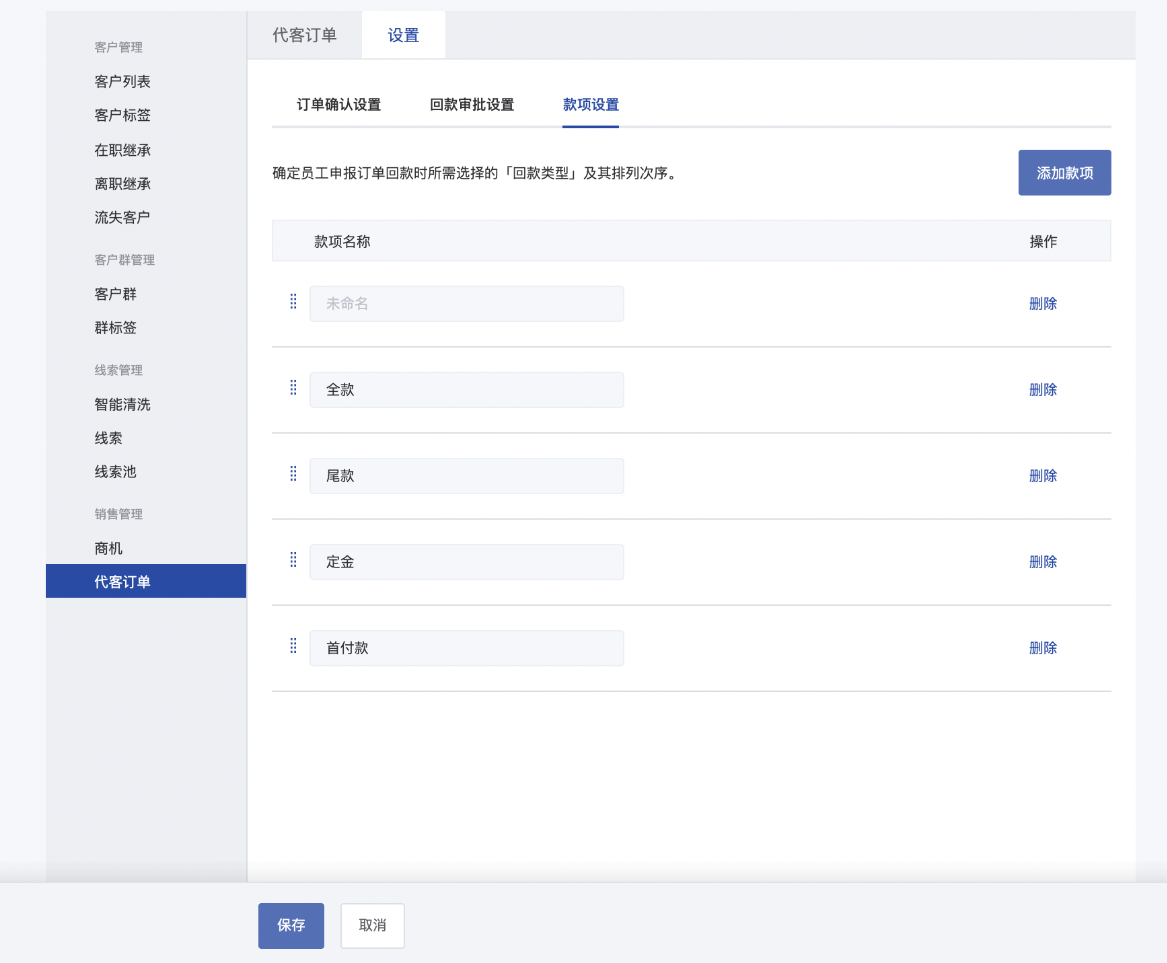This screenshot has width=1167, height=963.
Task: Open 客户列表 in the sidebar
Action: click(x=123, y=81)
